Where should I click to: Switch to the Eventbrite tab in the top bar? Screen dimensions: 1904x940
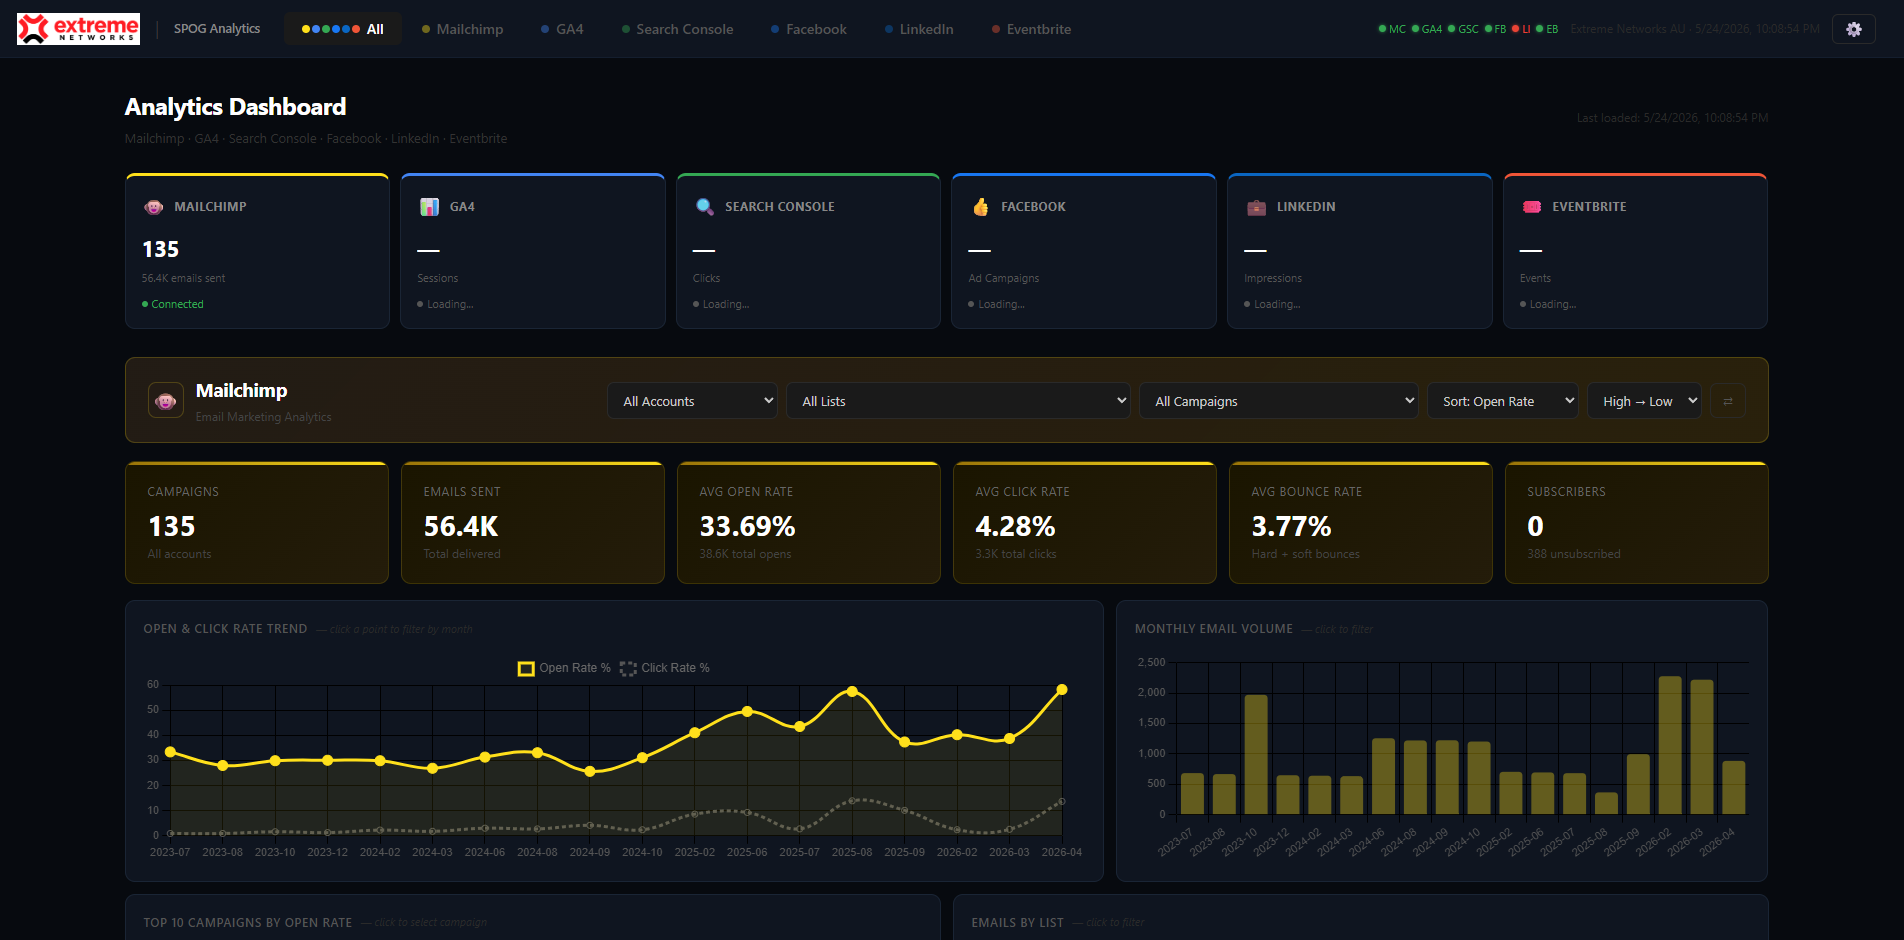[x=1031, y=29]
